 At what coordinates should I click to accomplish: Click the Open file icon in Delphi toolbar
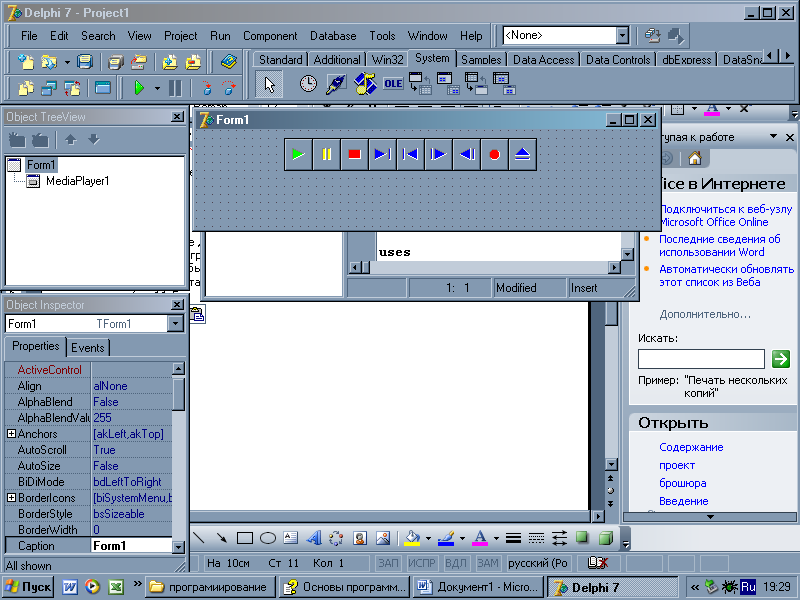point(49,62)
